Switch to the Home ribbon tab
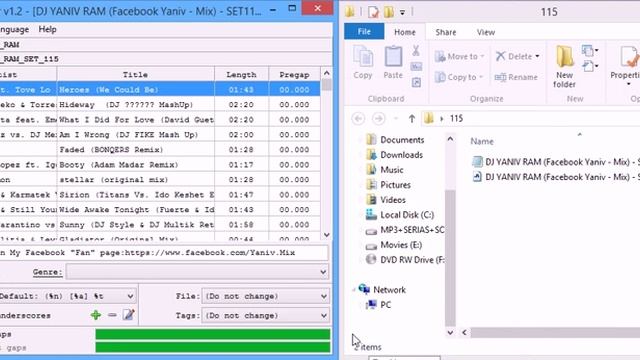Viewport: 640px width, 360px height. [404, 32]
